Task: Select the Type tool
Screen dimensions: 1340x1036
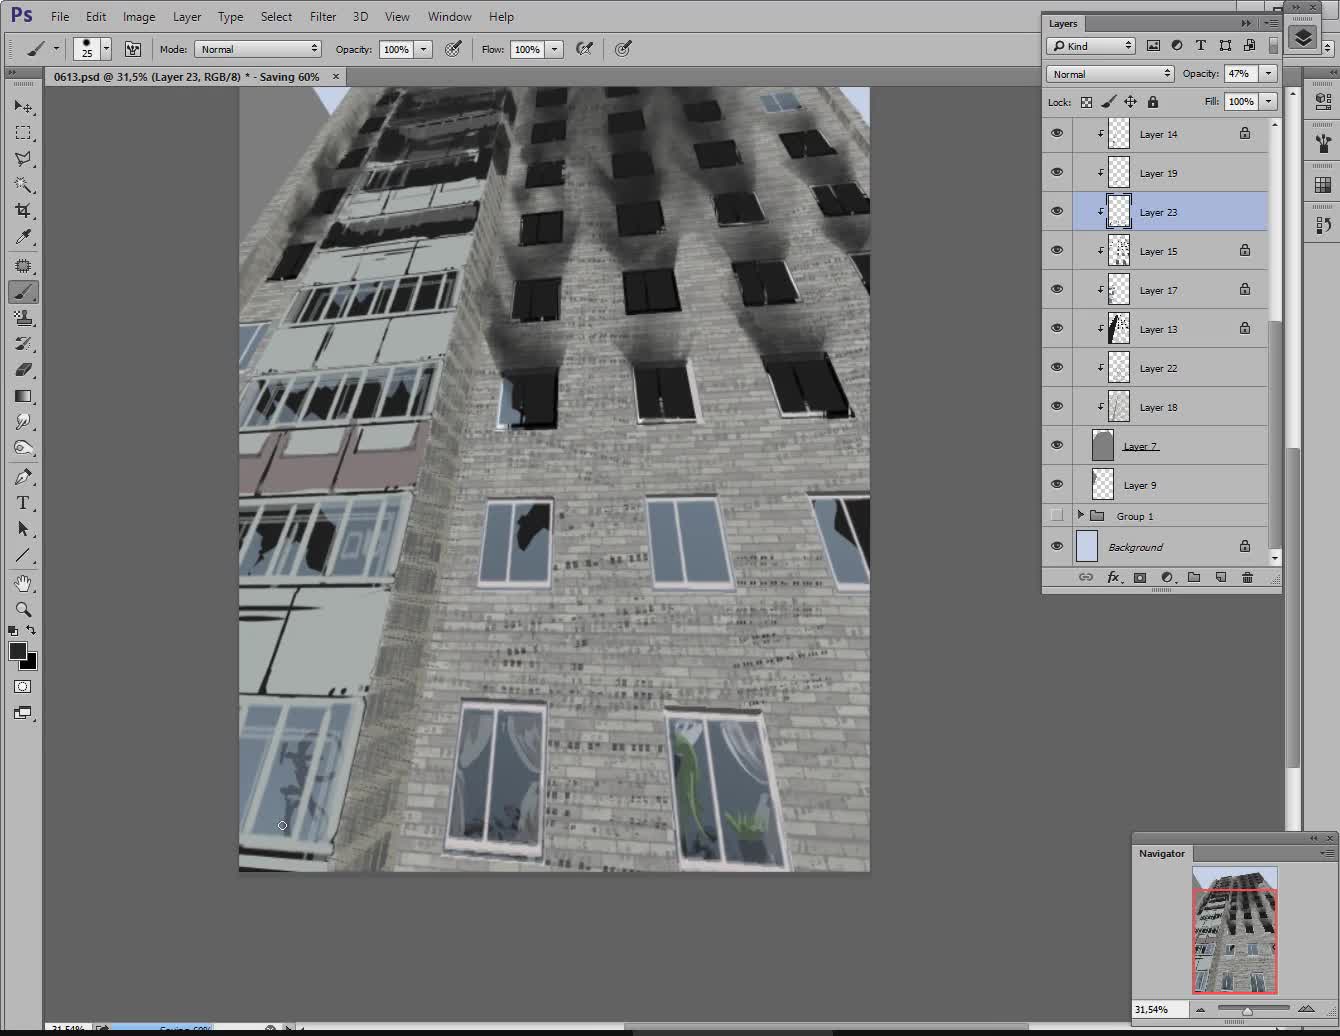Action: [23, 503]
